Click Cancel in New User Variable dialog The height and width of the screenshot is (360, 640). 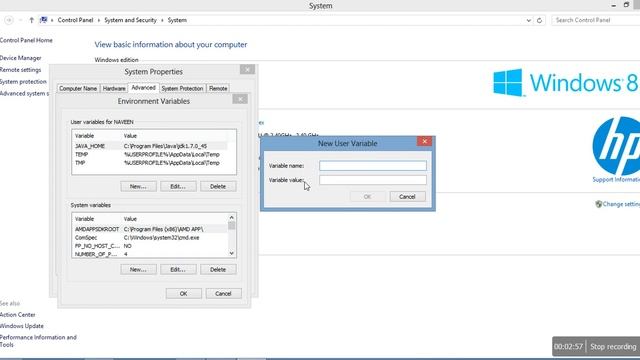(x=407, y=197)
